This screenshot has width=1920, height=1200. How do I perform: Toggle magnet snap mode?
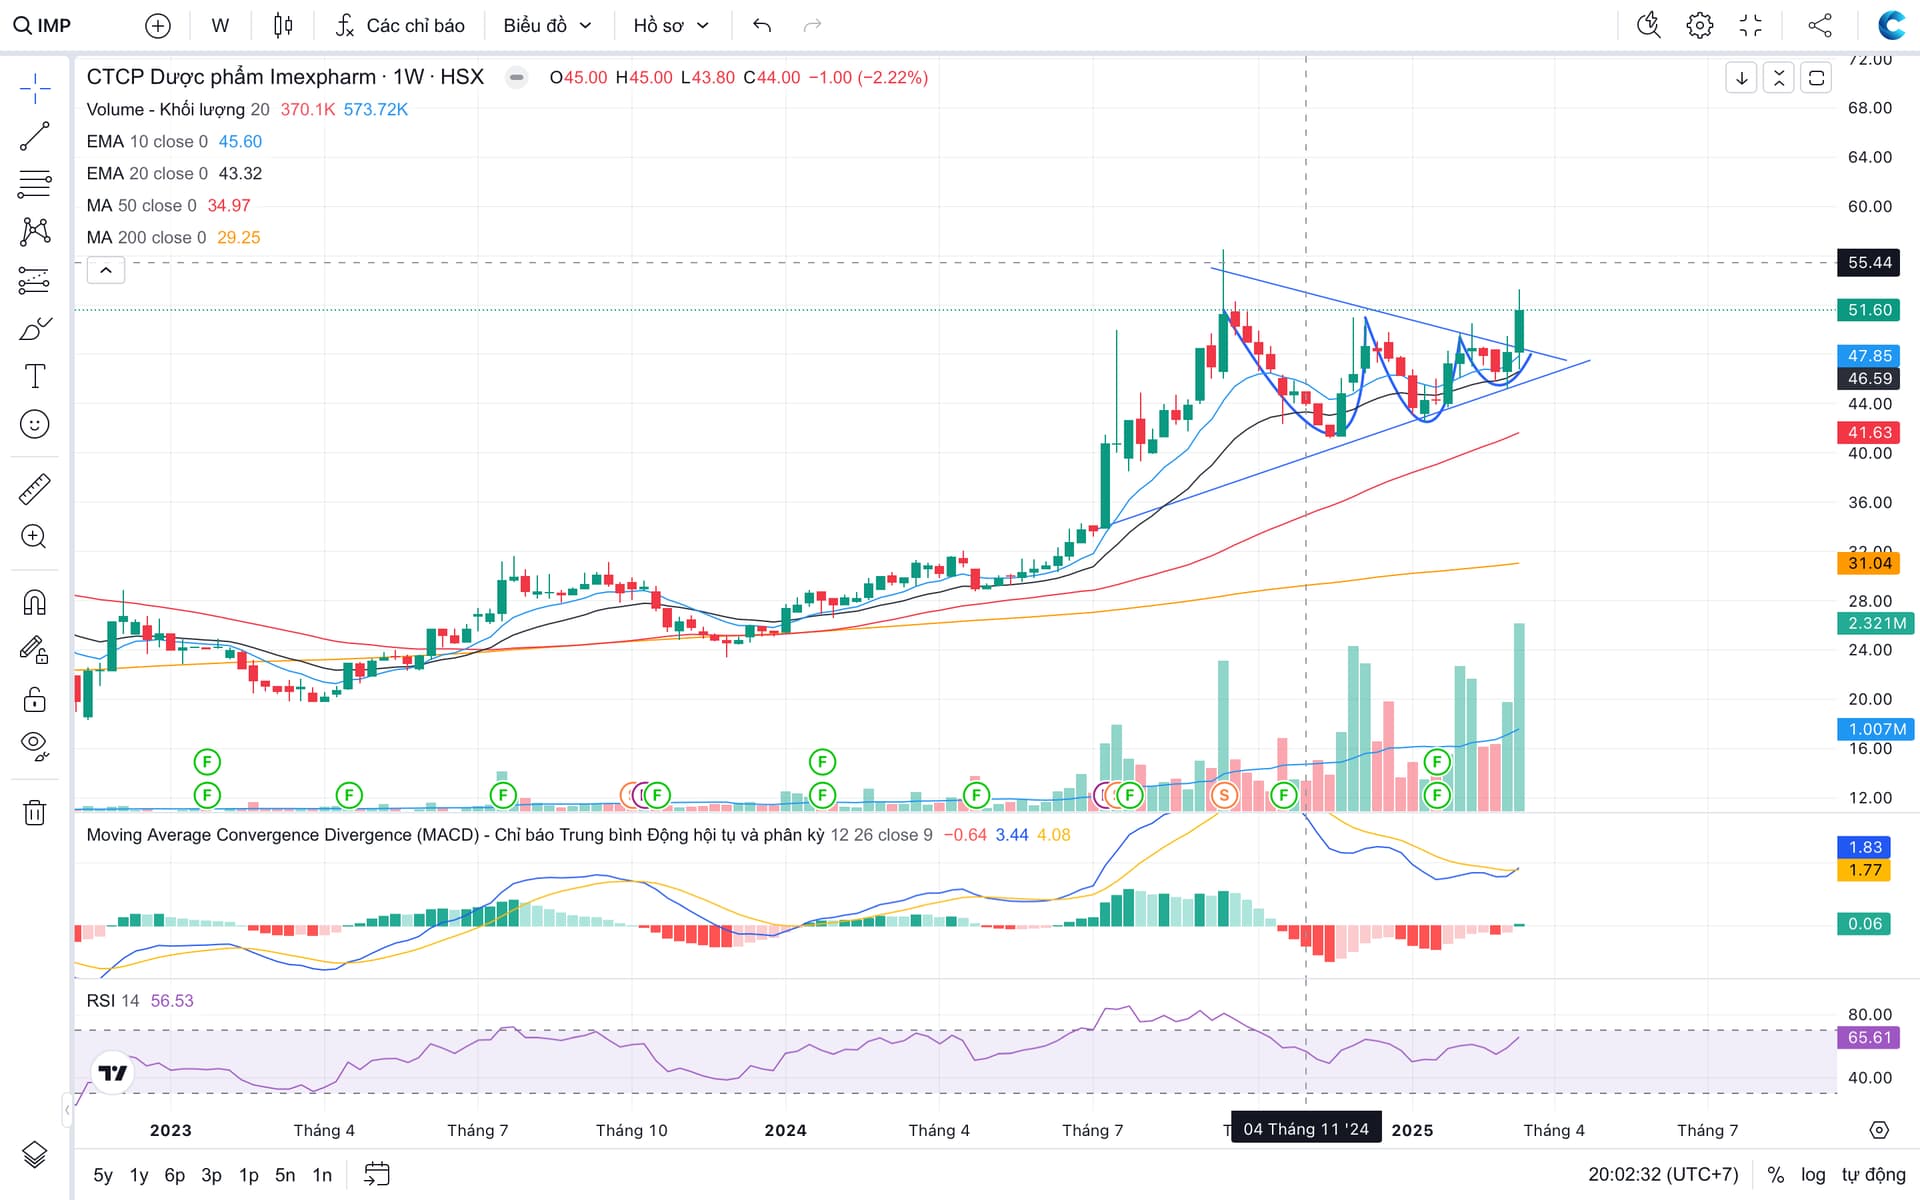pos(35,602)
